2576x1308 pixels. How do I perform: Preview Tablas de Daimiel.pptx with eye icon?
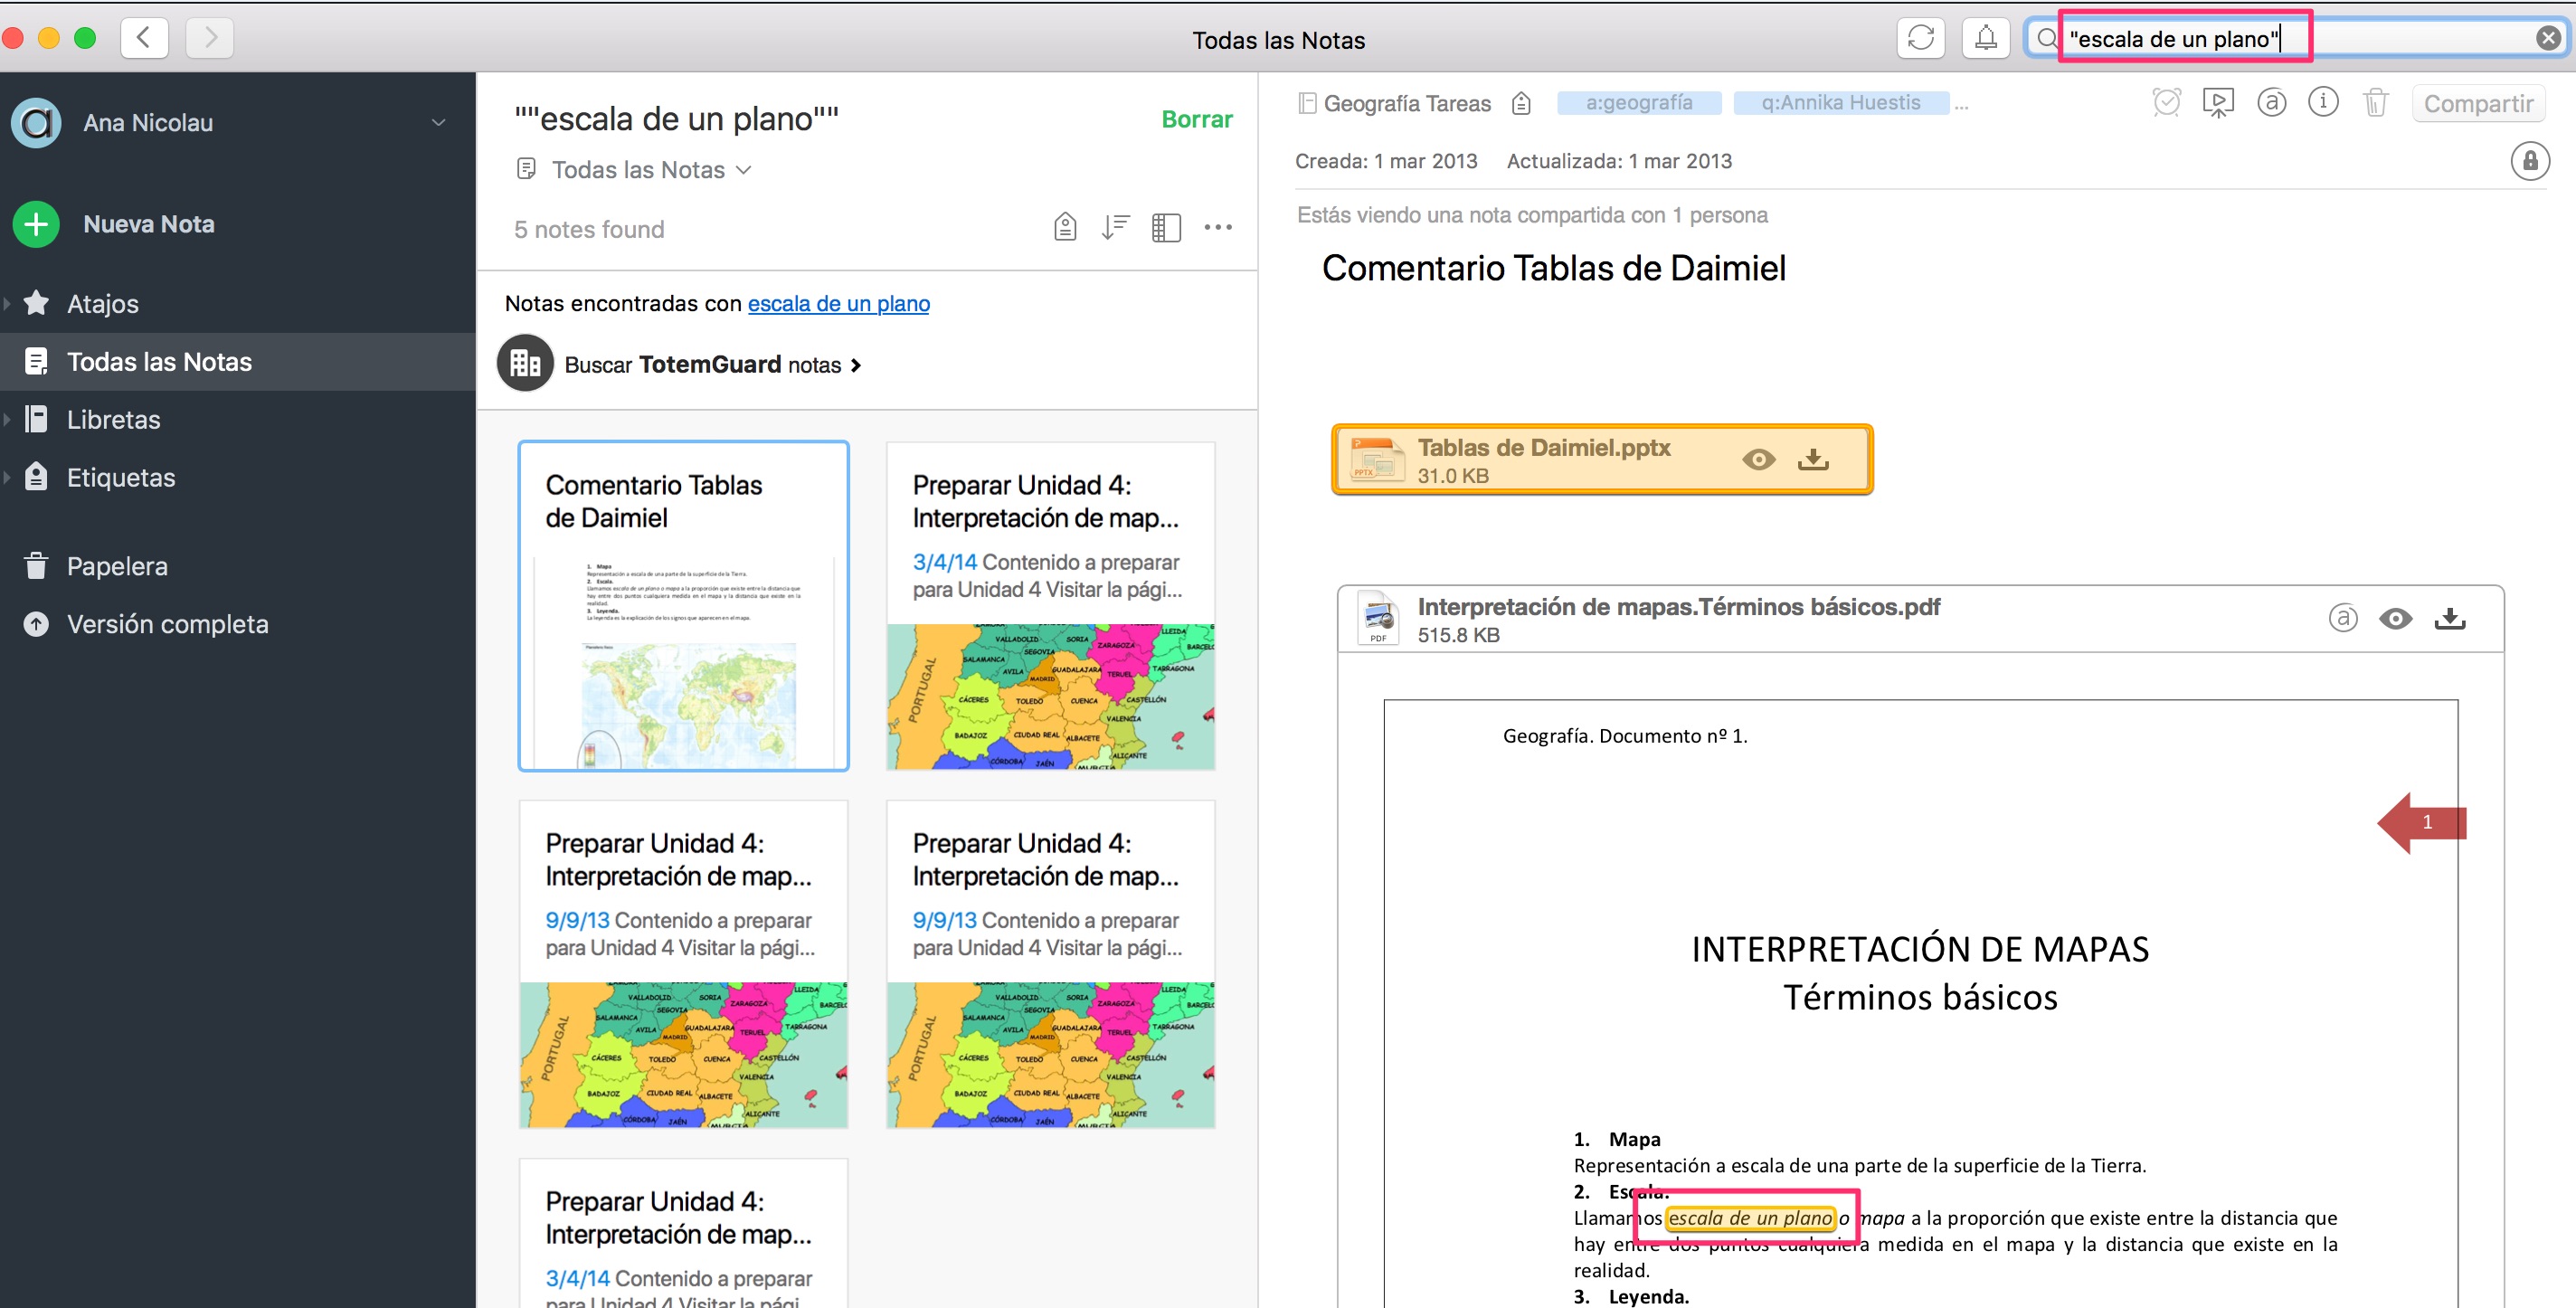[x=1758, y=459]
